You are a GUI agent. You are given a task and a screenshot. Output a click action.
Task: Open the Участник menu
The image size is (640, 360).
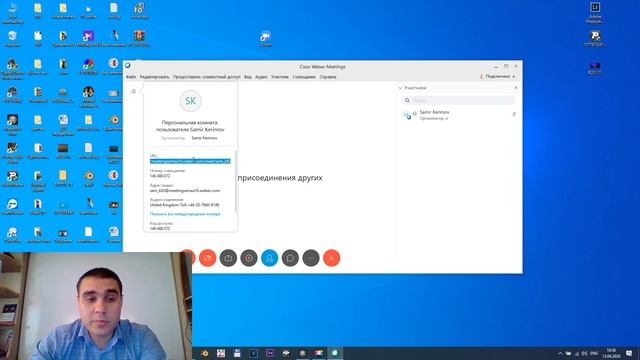pyautogui.click(x=280, y=77)
